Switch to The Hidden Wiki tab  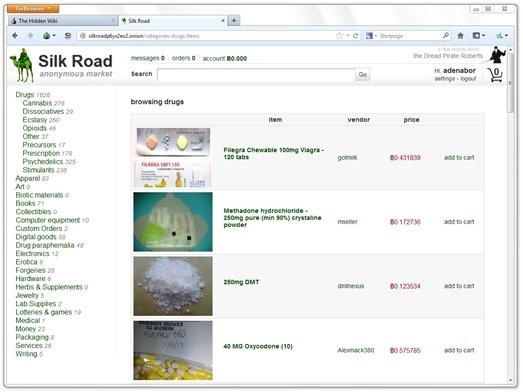(62, 21)
